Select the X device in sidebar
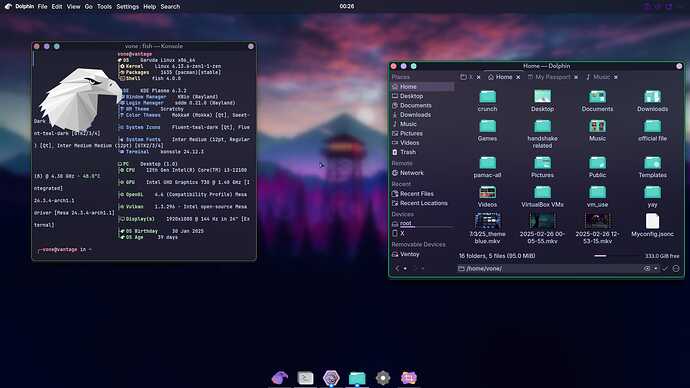Viewport: 690px width, 388px height. click(422, 233)
